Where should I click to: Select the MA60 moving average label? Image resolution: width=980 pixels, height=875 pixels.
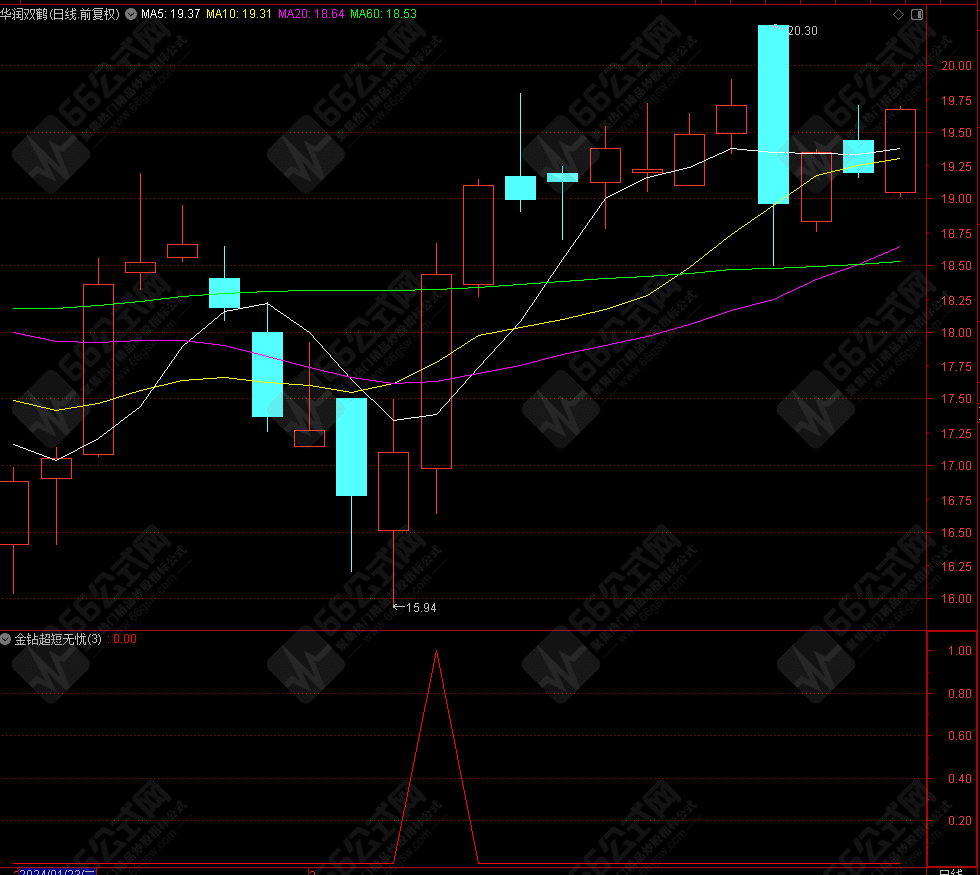coord(383,15)
